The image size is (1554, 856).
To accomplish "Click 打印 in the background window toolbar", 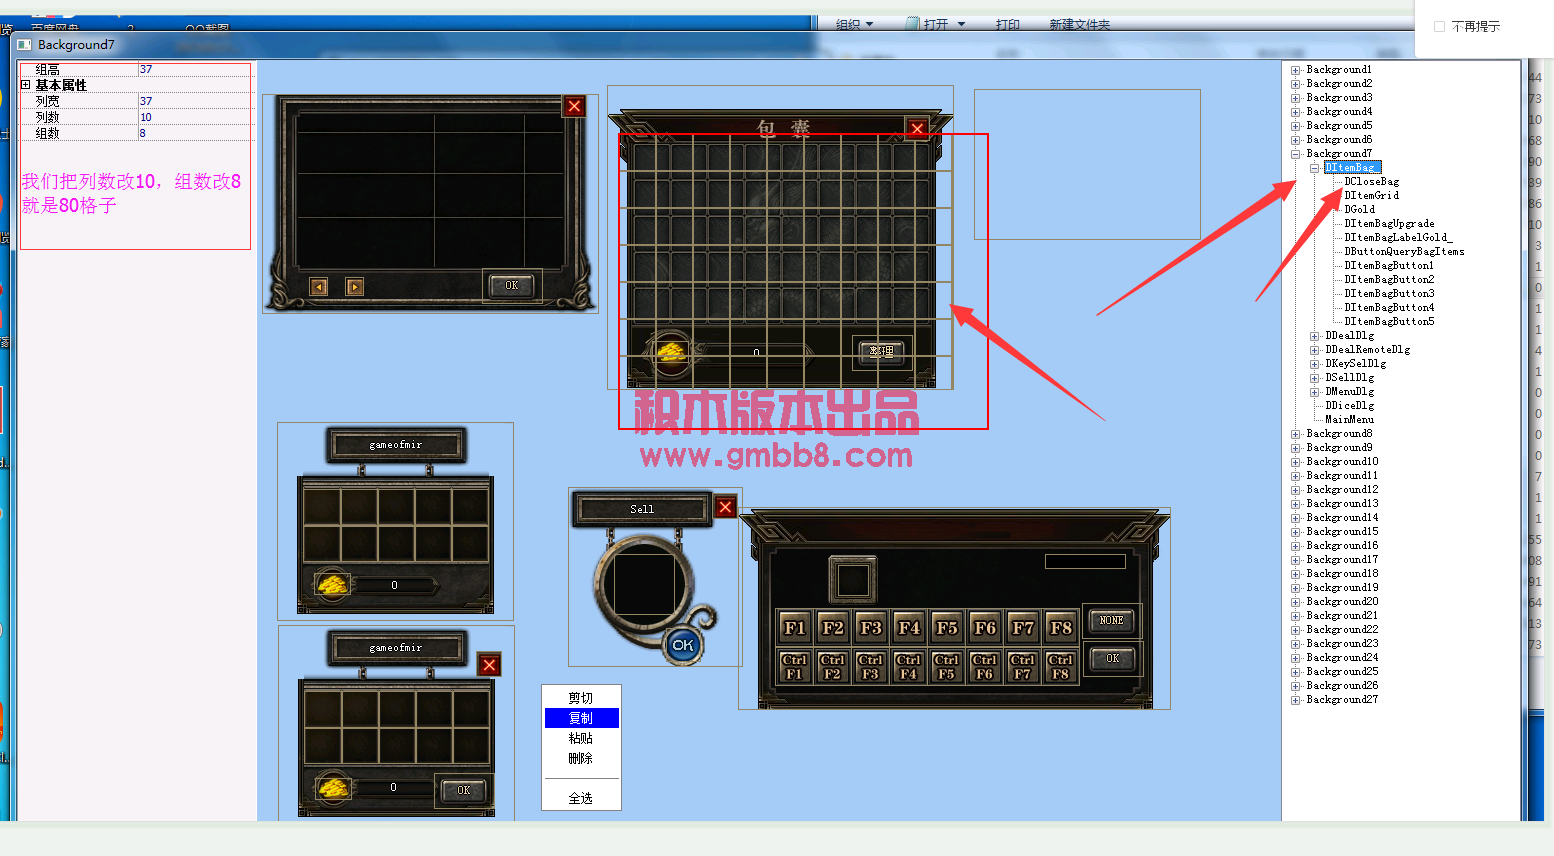I will [1008, 25].
